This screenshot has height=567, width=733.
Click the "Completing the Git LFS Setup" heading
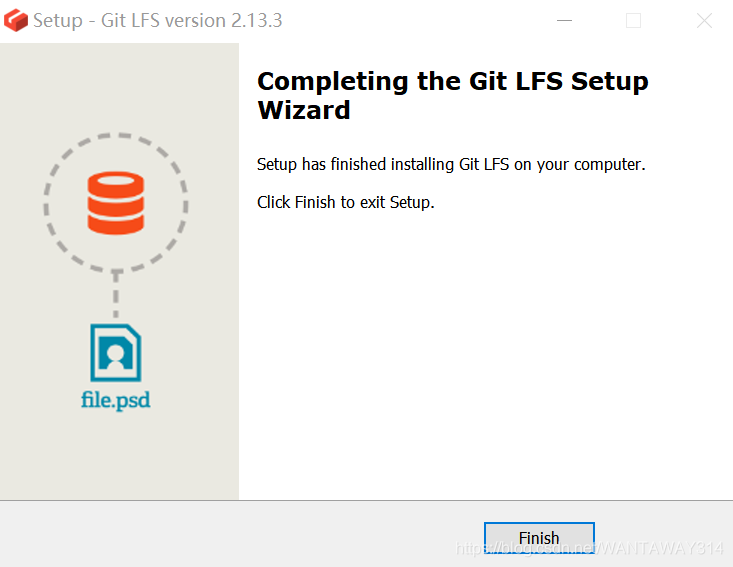coord(453,82)
